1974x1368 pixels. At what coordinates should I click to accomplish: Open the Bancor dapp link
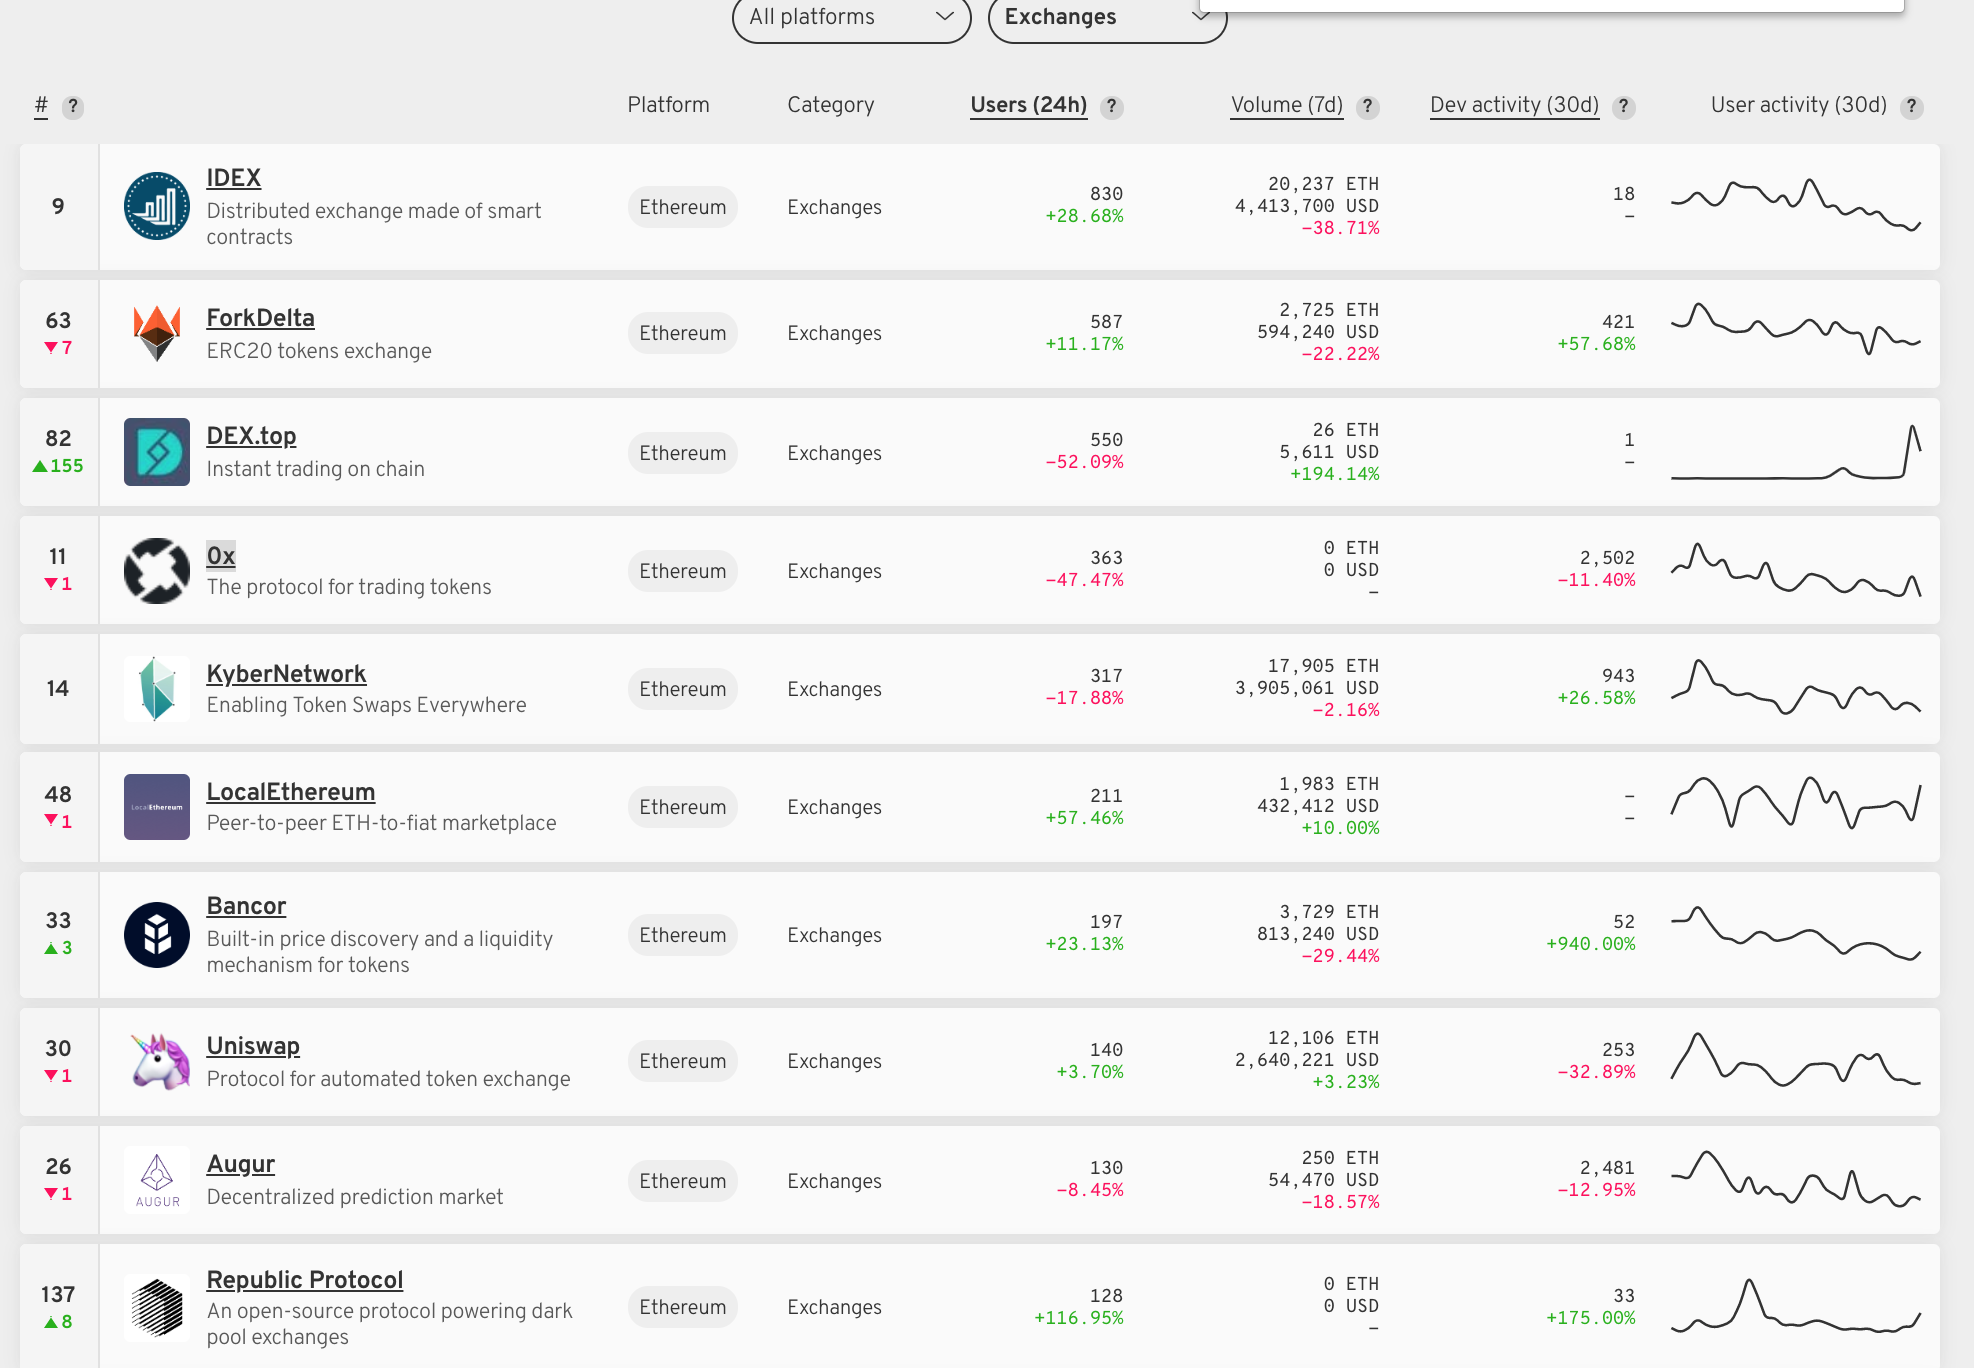[x=246, y=906]
